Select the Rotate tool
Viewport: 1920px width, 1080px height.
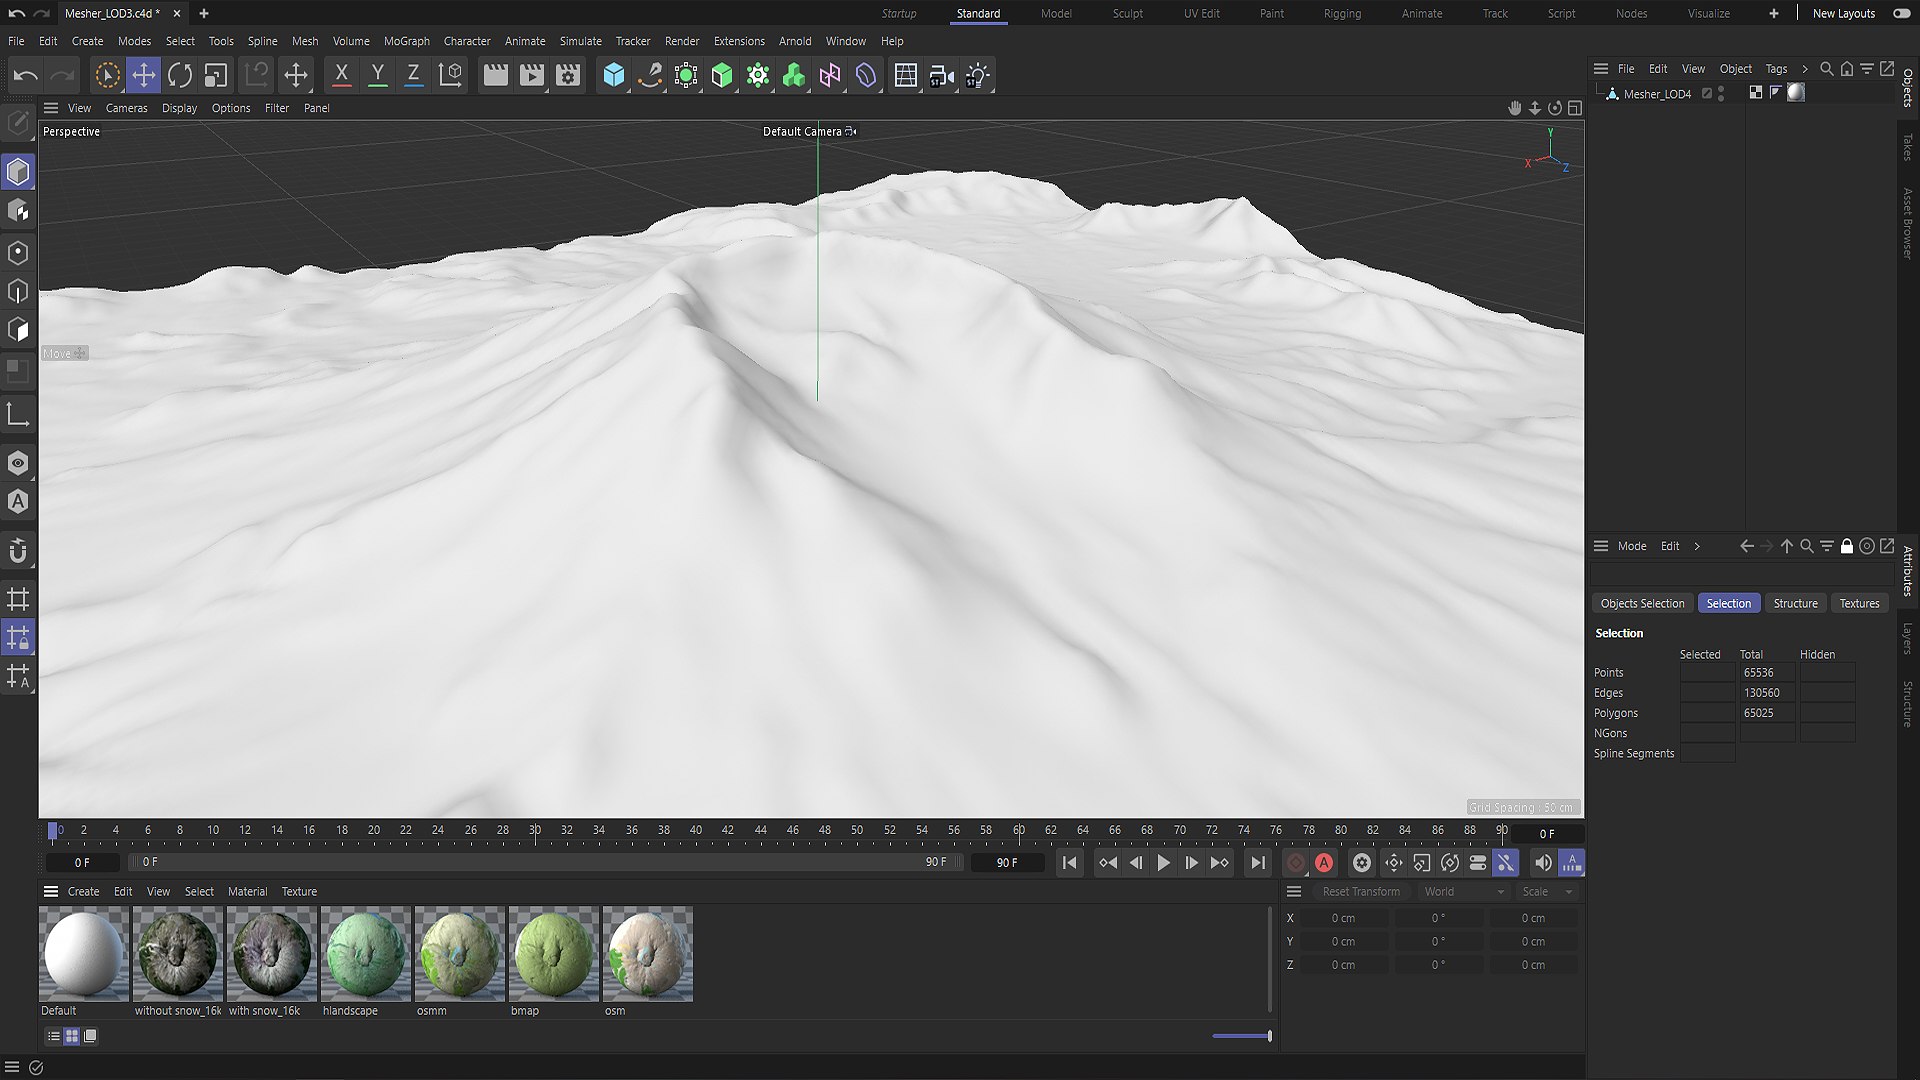(x=180, y=75)
